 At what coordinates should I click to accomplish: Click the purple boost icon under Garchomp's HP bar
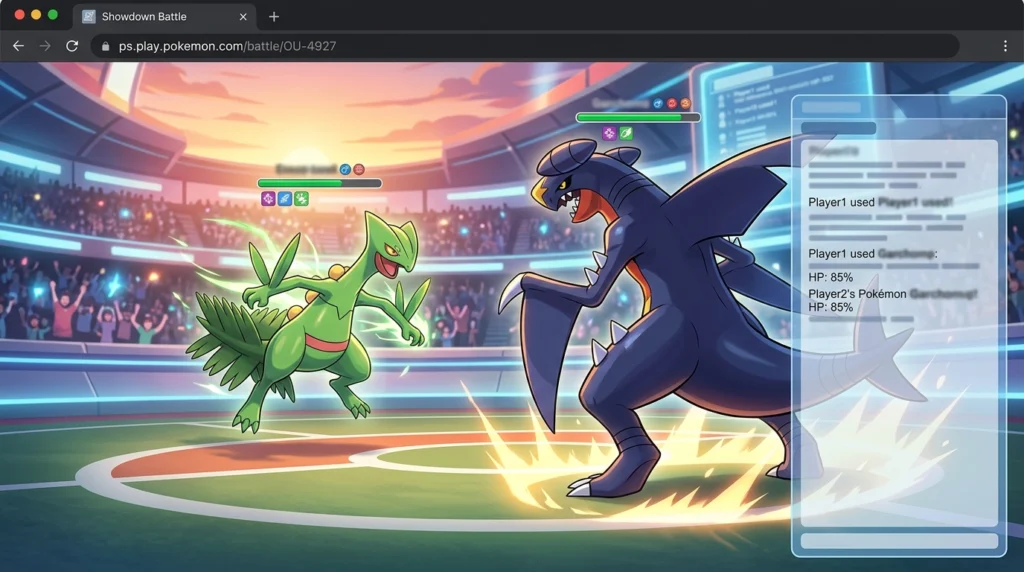609,133
